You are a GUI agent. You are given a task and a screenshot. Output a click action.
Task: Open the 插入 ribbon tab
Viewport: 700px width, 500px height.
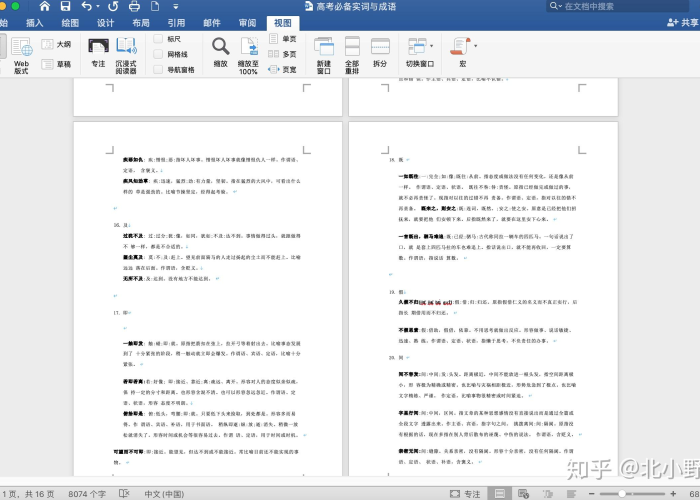pyautogui.click(x=35, y=23)
